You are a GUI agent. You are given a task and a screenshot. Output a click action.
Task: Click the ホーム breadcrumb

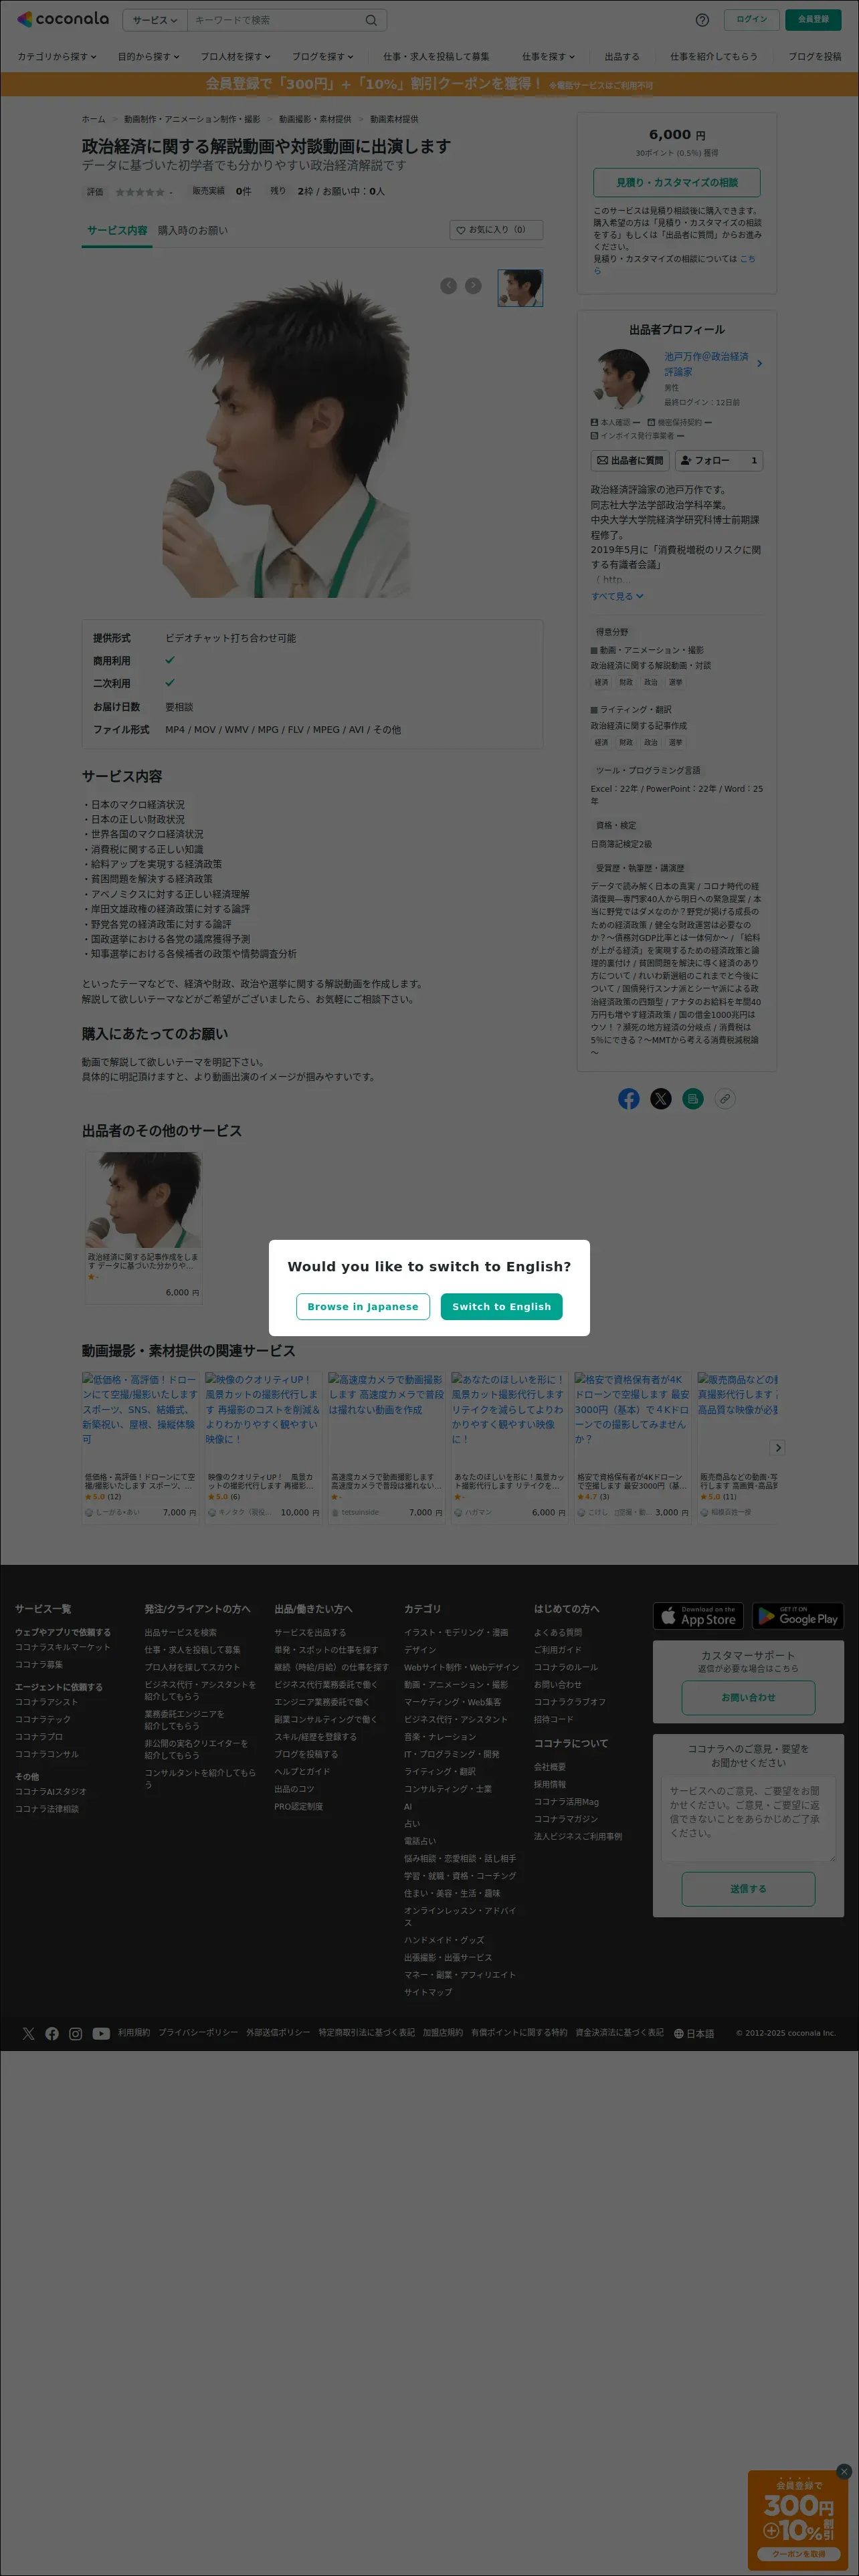(94, 119)
